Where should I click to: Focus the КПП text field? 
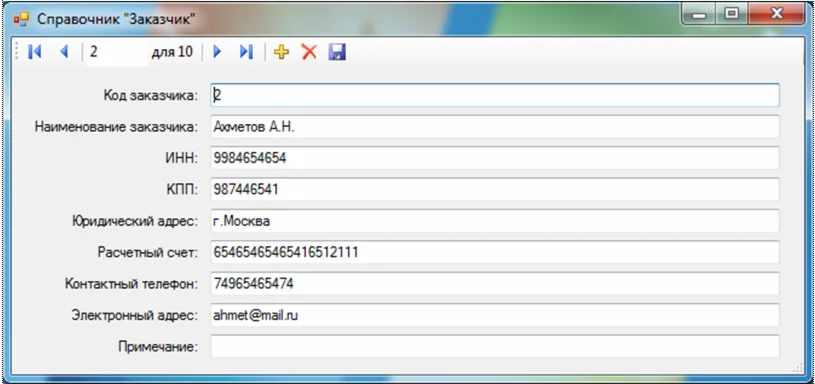(495, 190)
